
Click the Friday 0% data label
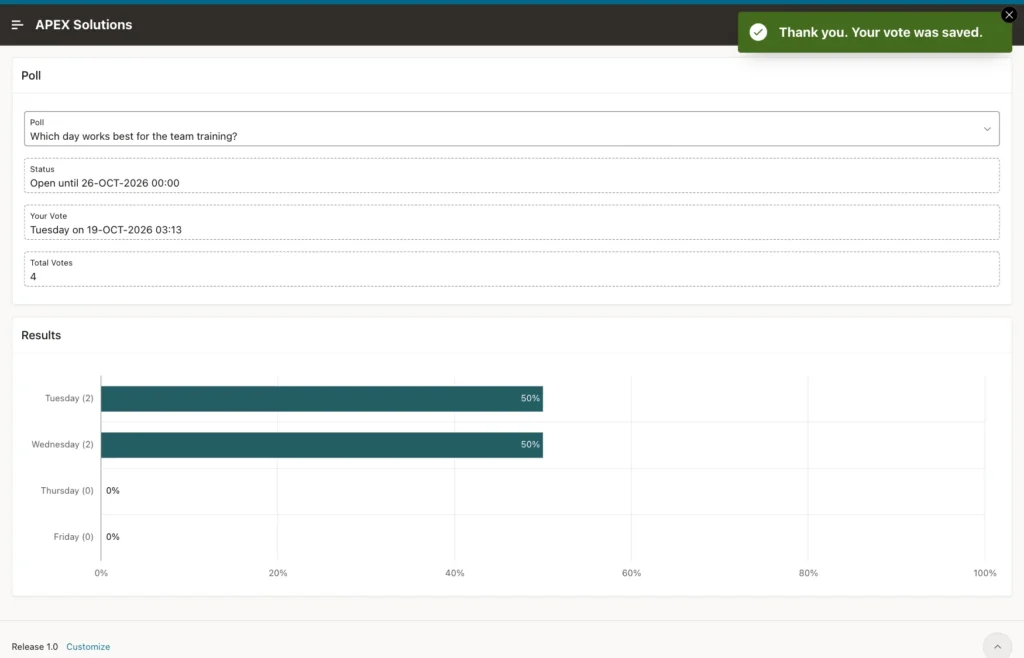tap(113, 537)
